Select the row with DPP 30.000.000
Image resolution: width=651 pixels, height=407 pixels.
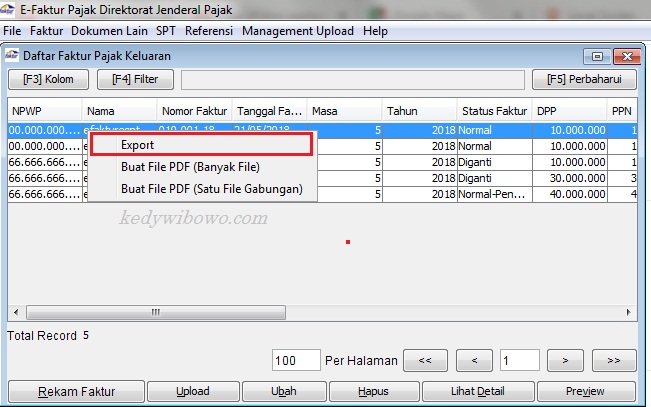(x=322, y=178)
